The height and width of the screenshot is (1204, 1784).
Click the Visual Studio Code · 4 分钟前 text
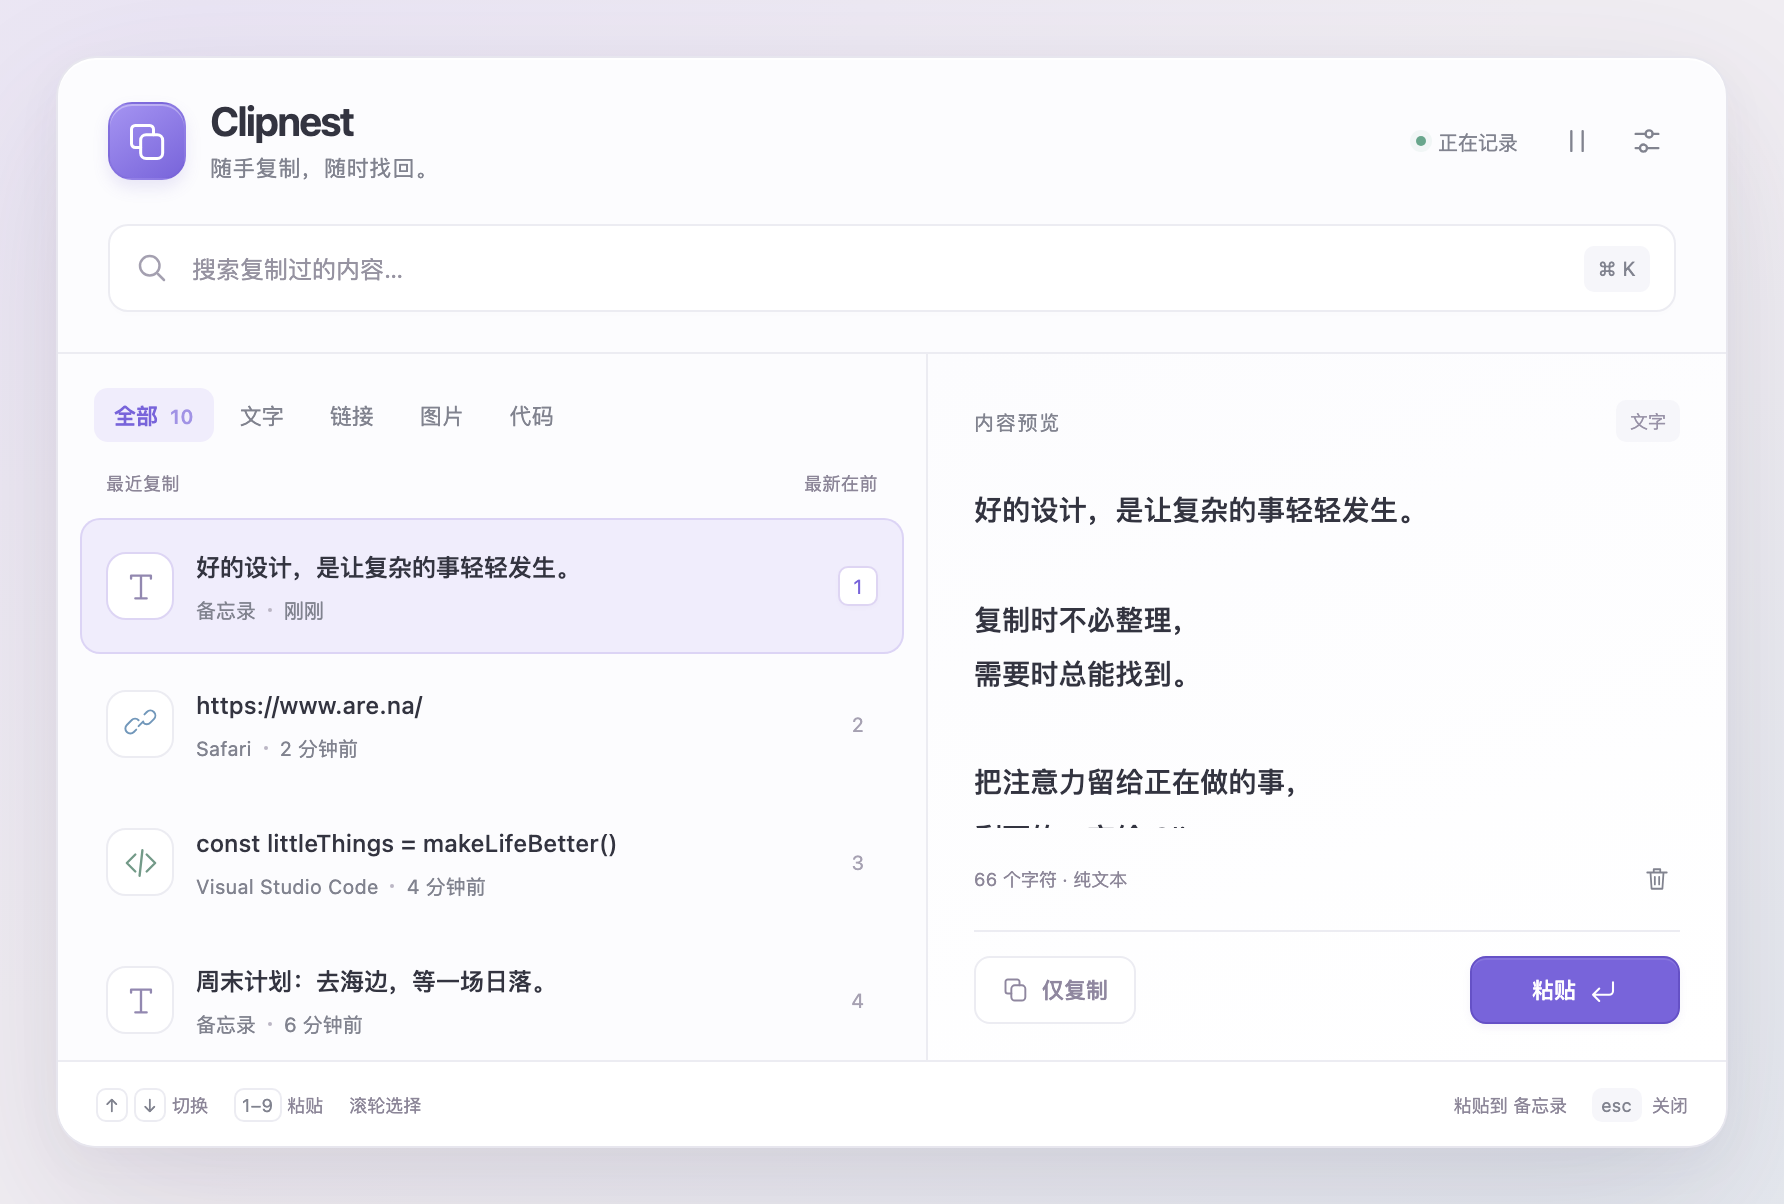pyautogui.click(x=341, y=887)
